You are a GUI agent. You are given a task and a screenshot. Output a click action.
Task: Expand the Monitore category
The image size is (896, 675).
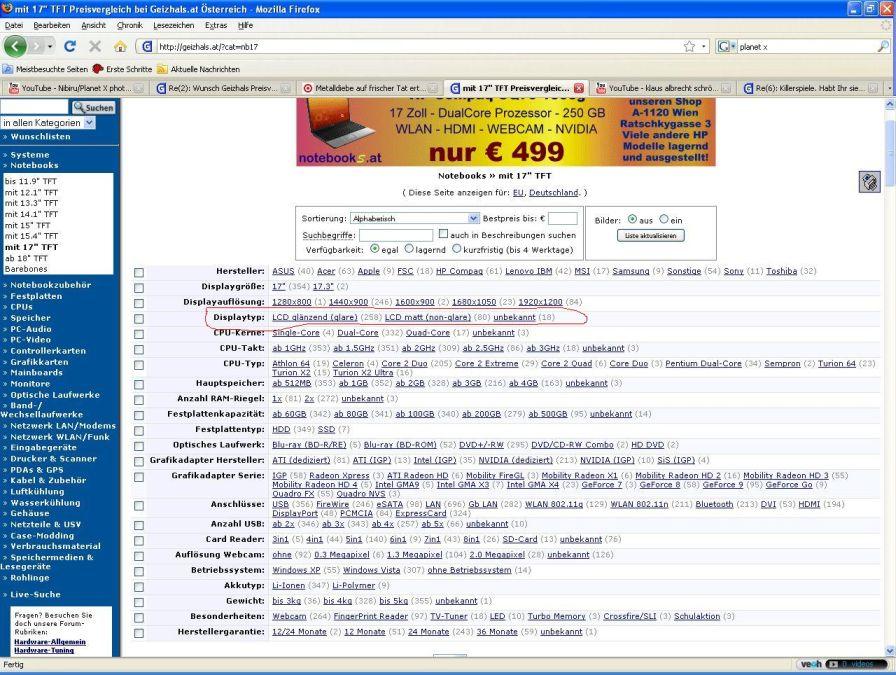click(x=30, y=384)
